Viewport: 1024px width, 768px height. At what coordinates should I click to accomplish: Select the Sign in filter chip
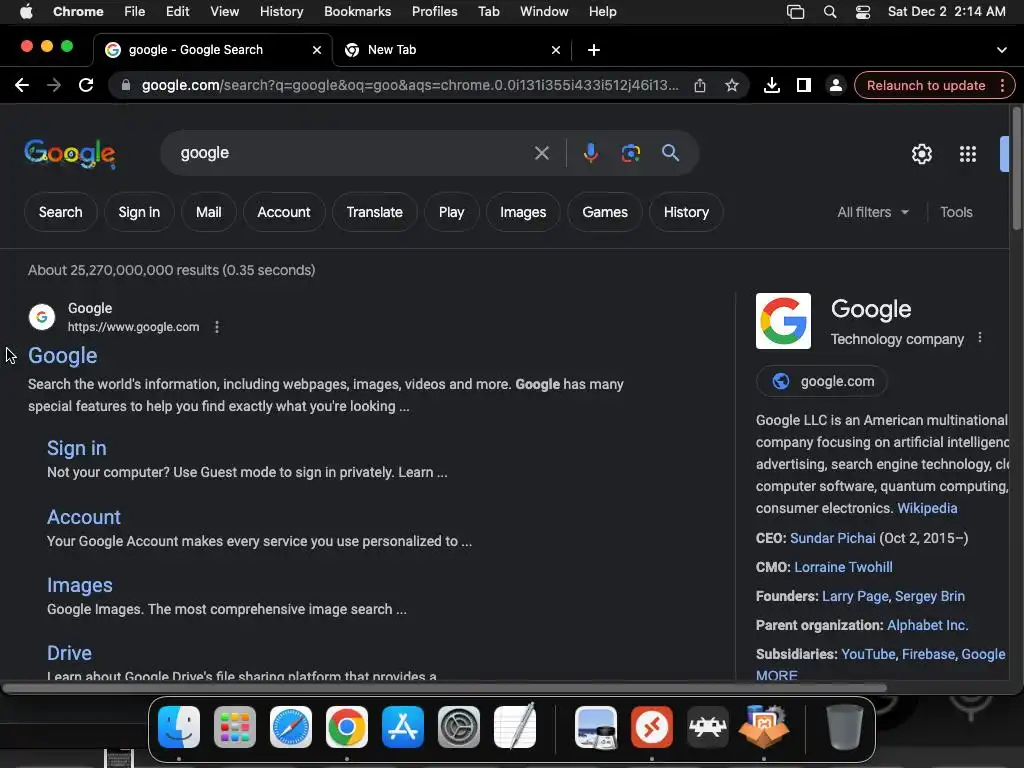pos(139,212)
